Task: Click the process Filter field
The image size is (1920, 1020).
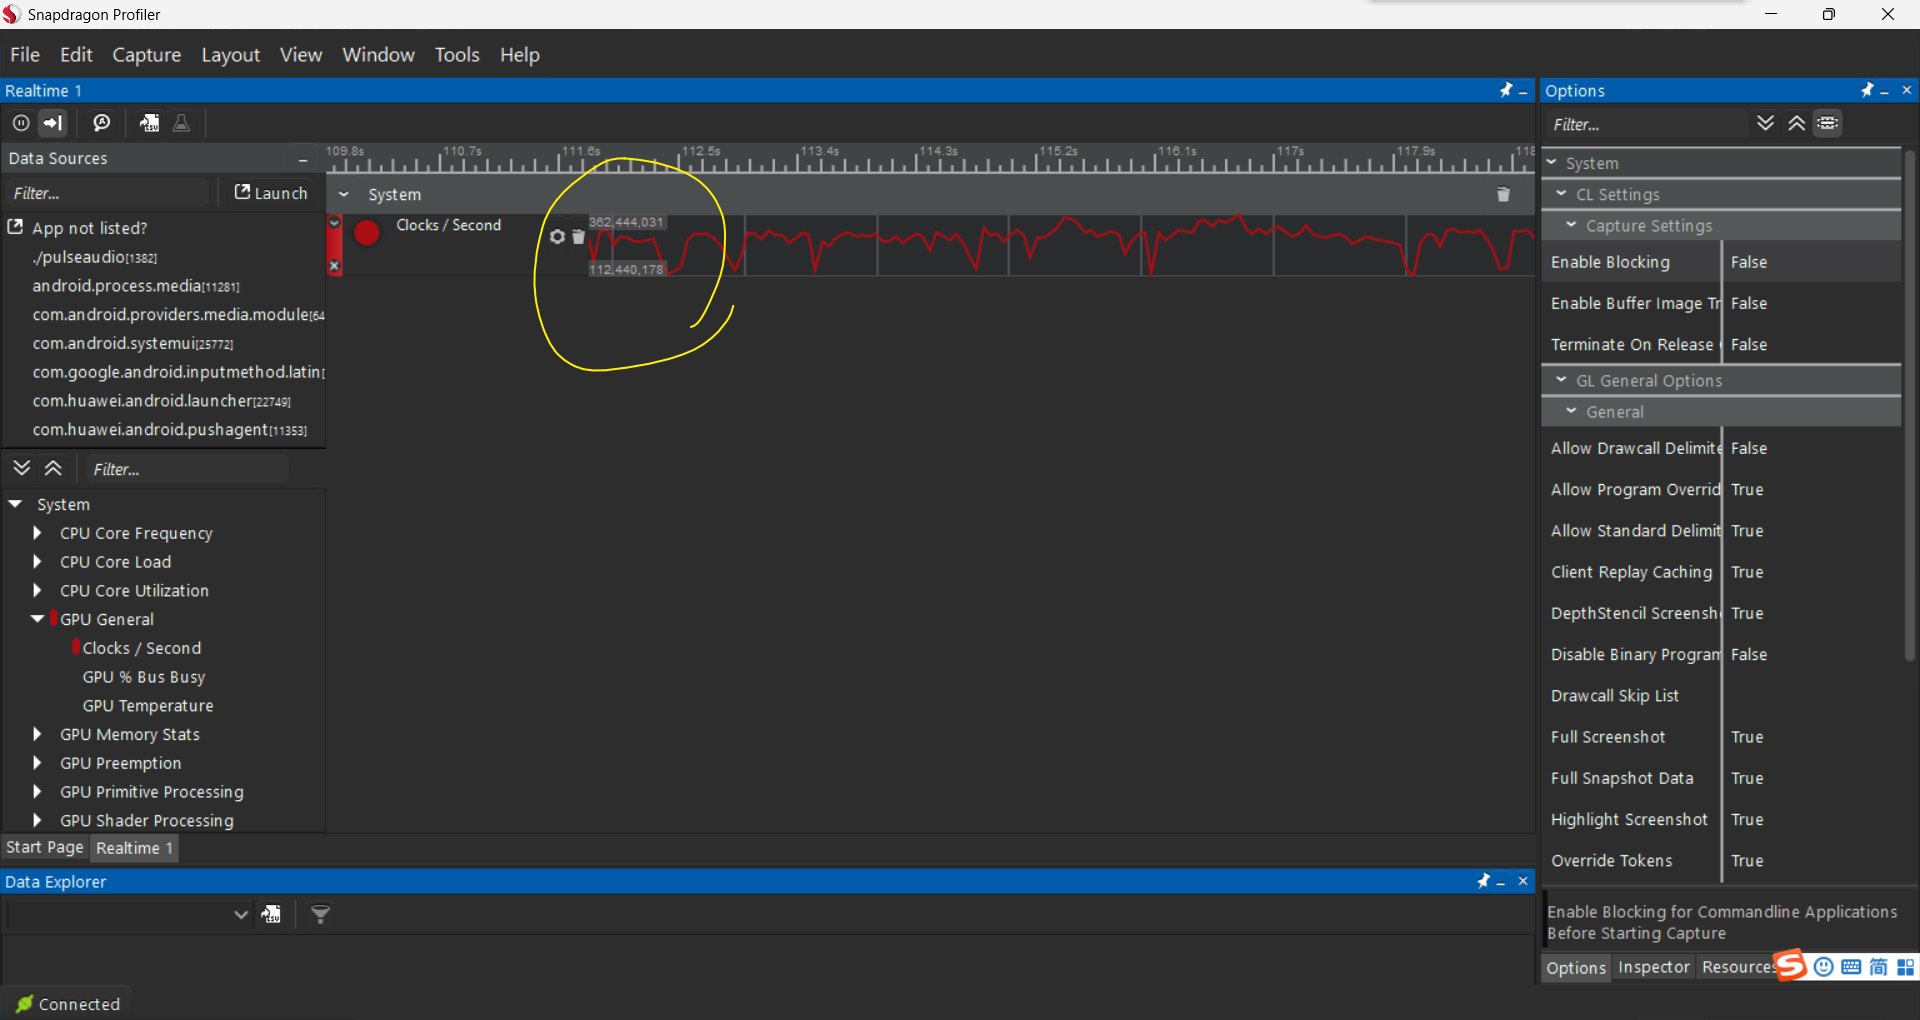Action: pyautogui.click(x=109, y=193)
